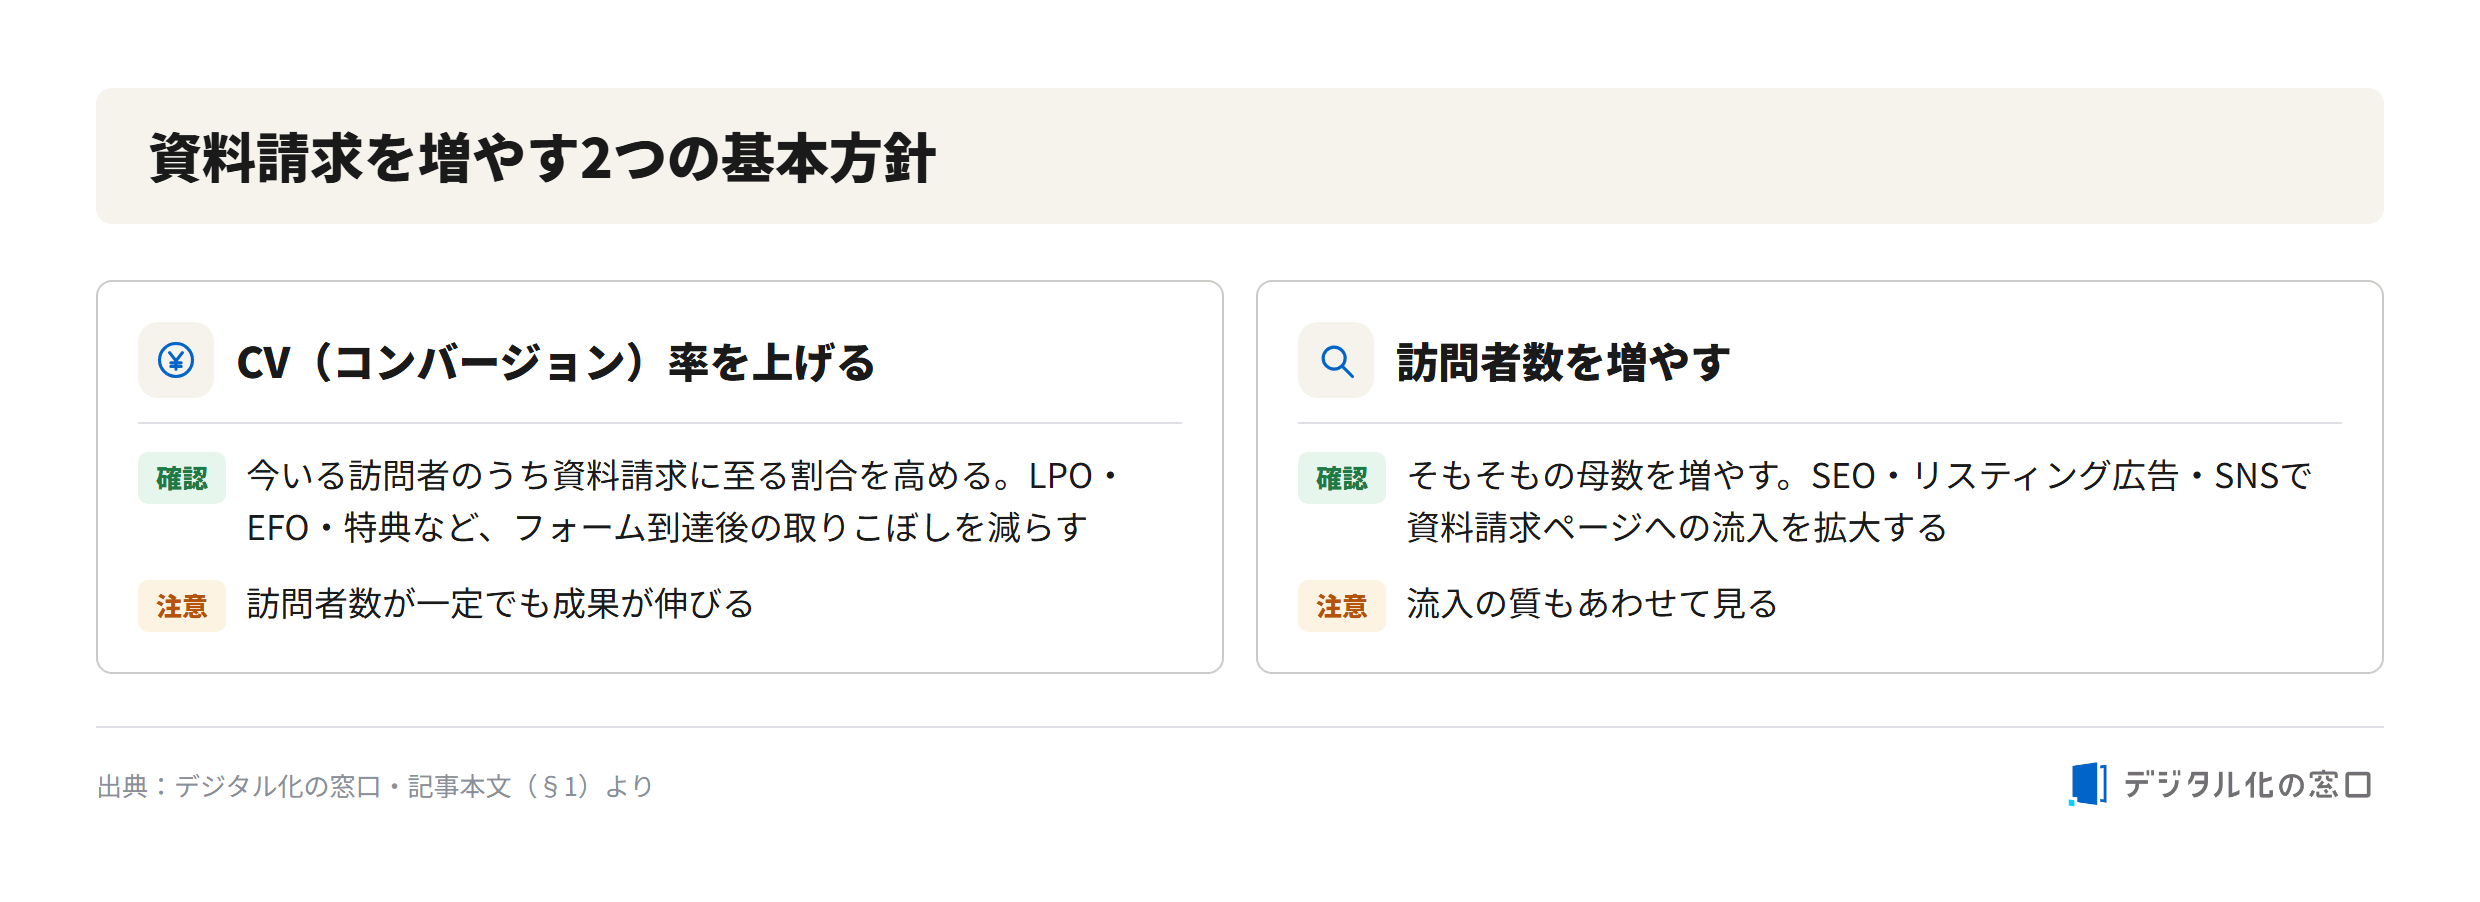Click the blue door logo icon in footer
The height and width of the screenshot is (902, 2480).
2088,784
